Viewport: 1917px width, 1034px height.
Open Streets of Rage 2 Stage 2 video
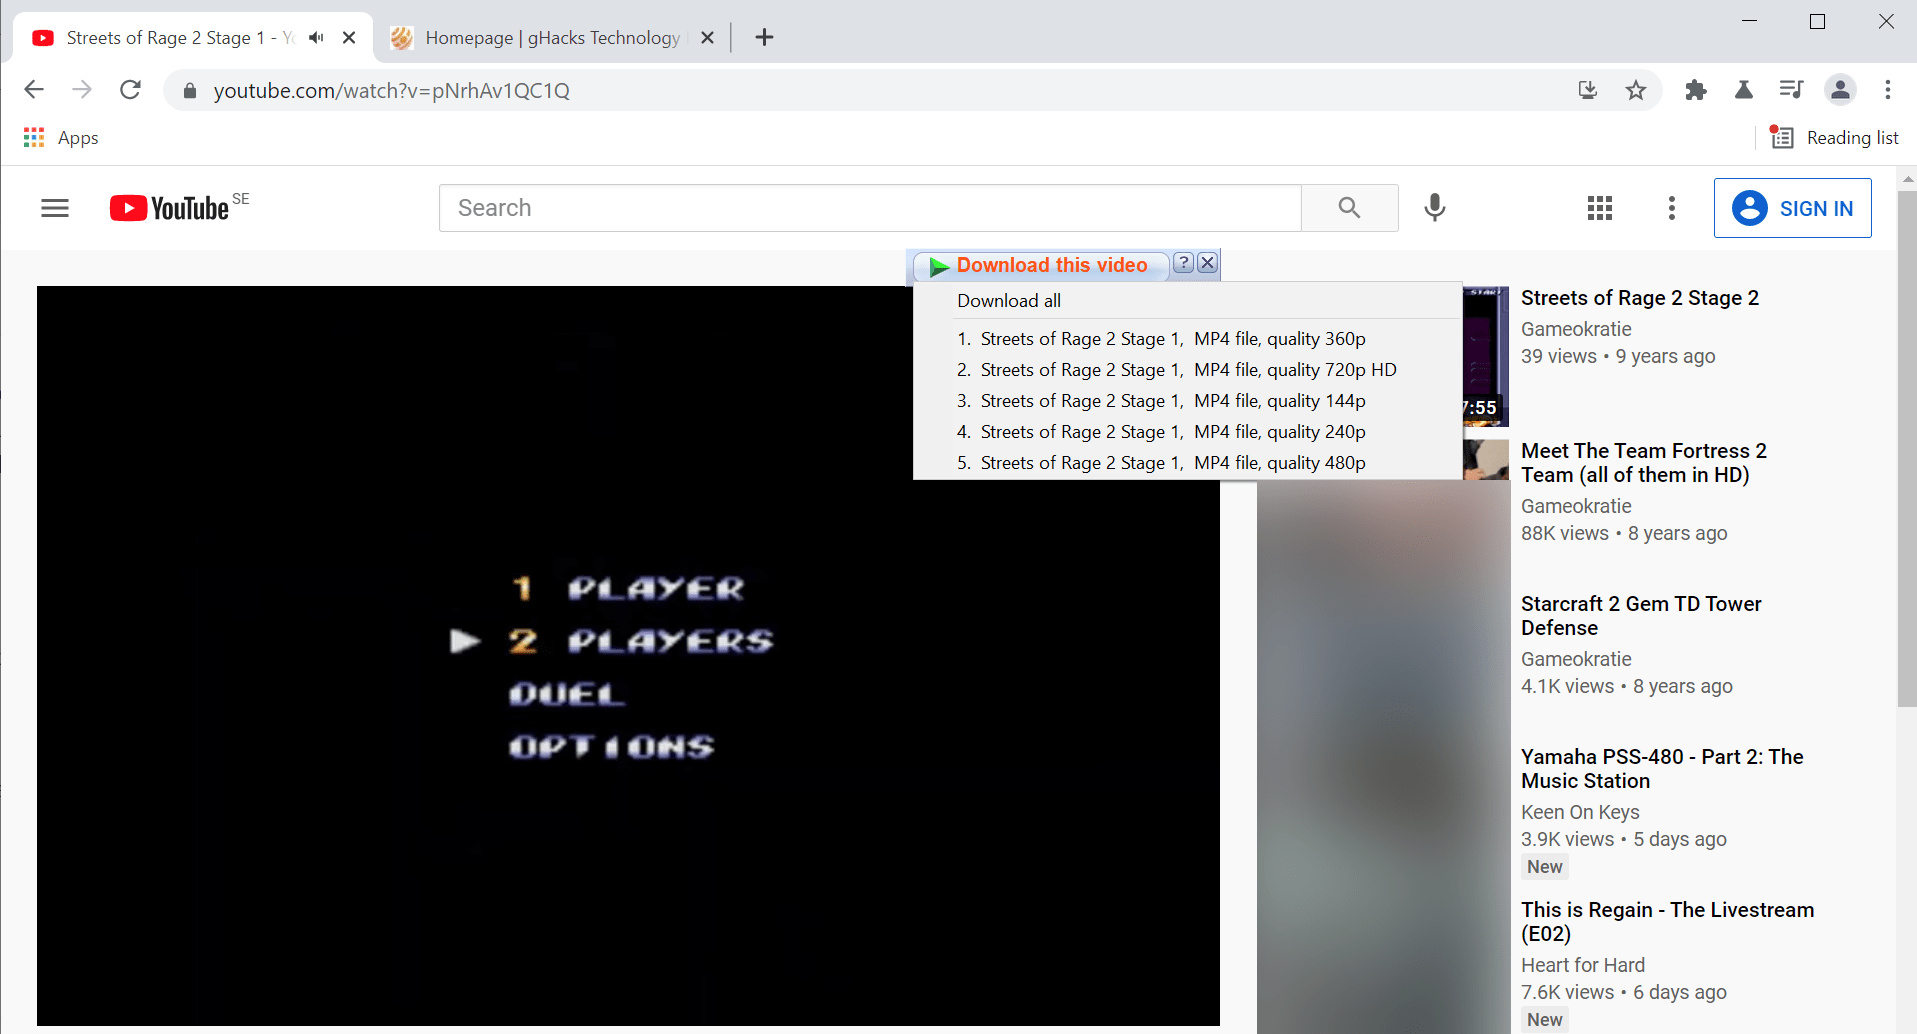[x=1640, y=298]
